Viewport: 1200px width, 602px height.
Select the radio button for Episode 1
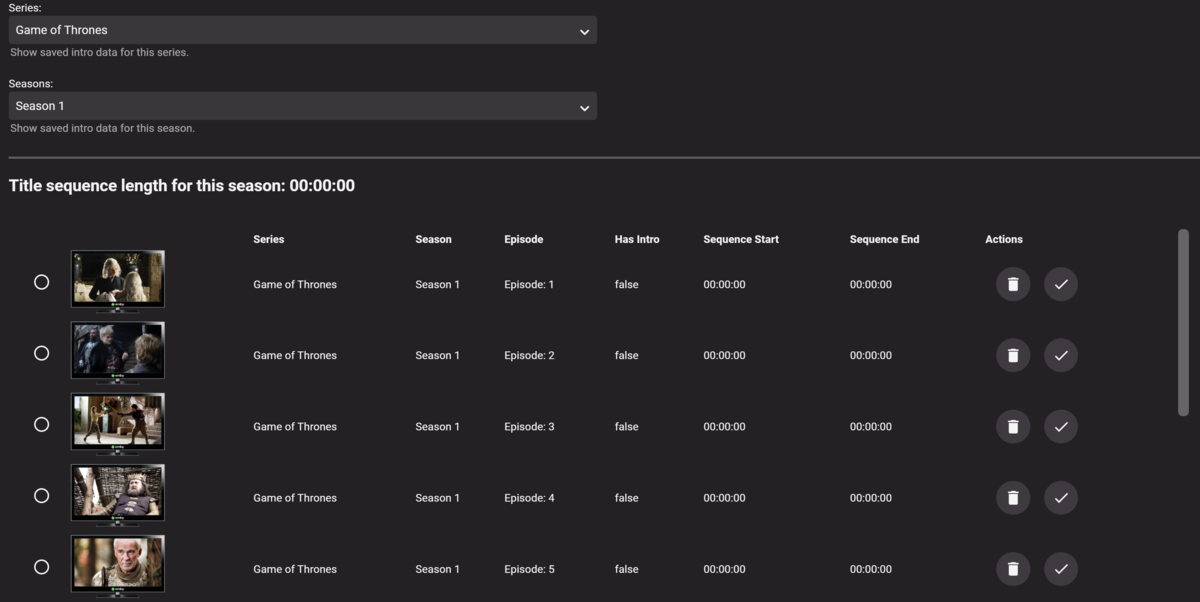(41, 282)
